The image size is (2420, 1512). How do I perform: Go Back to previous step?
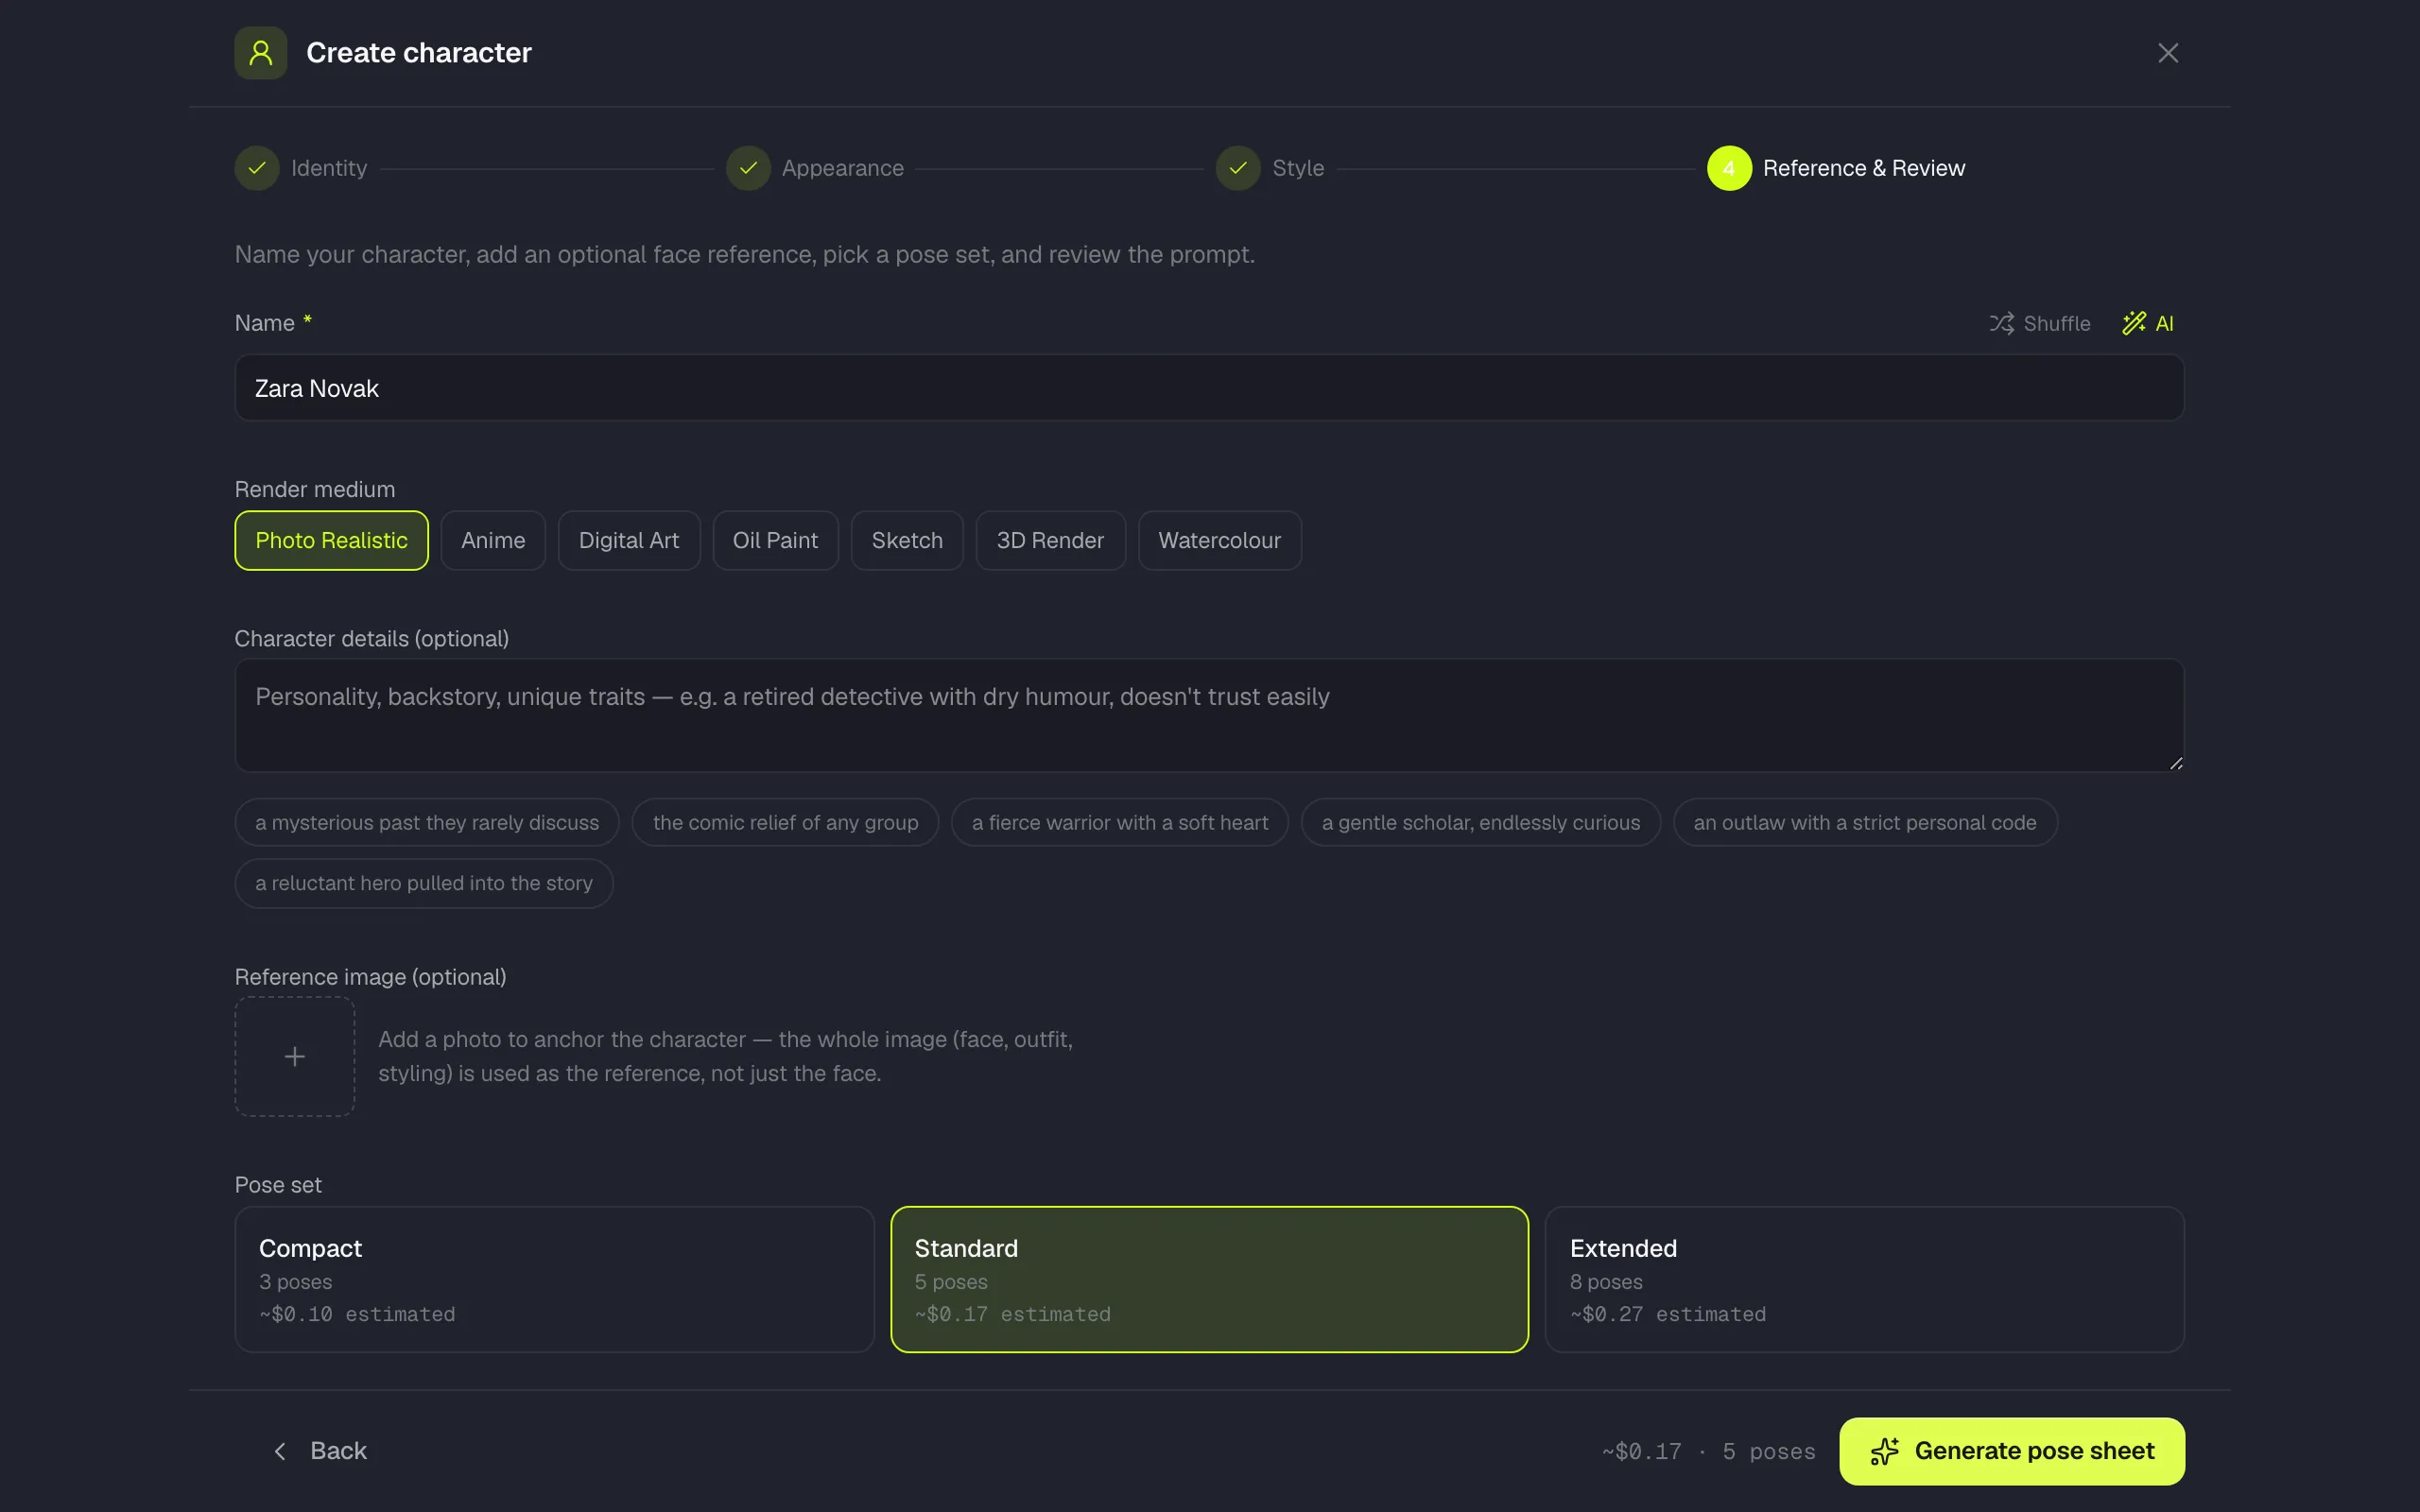tap(319, 1451)
